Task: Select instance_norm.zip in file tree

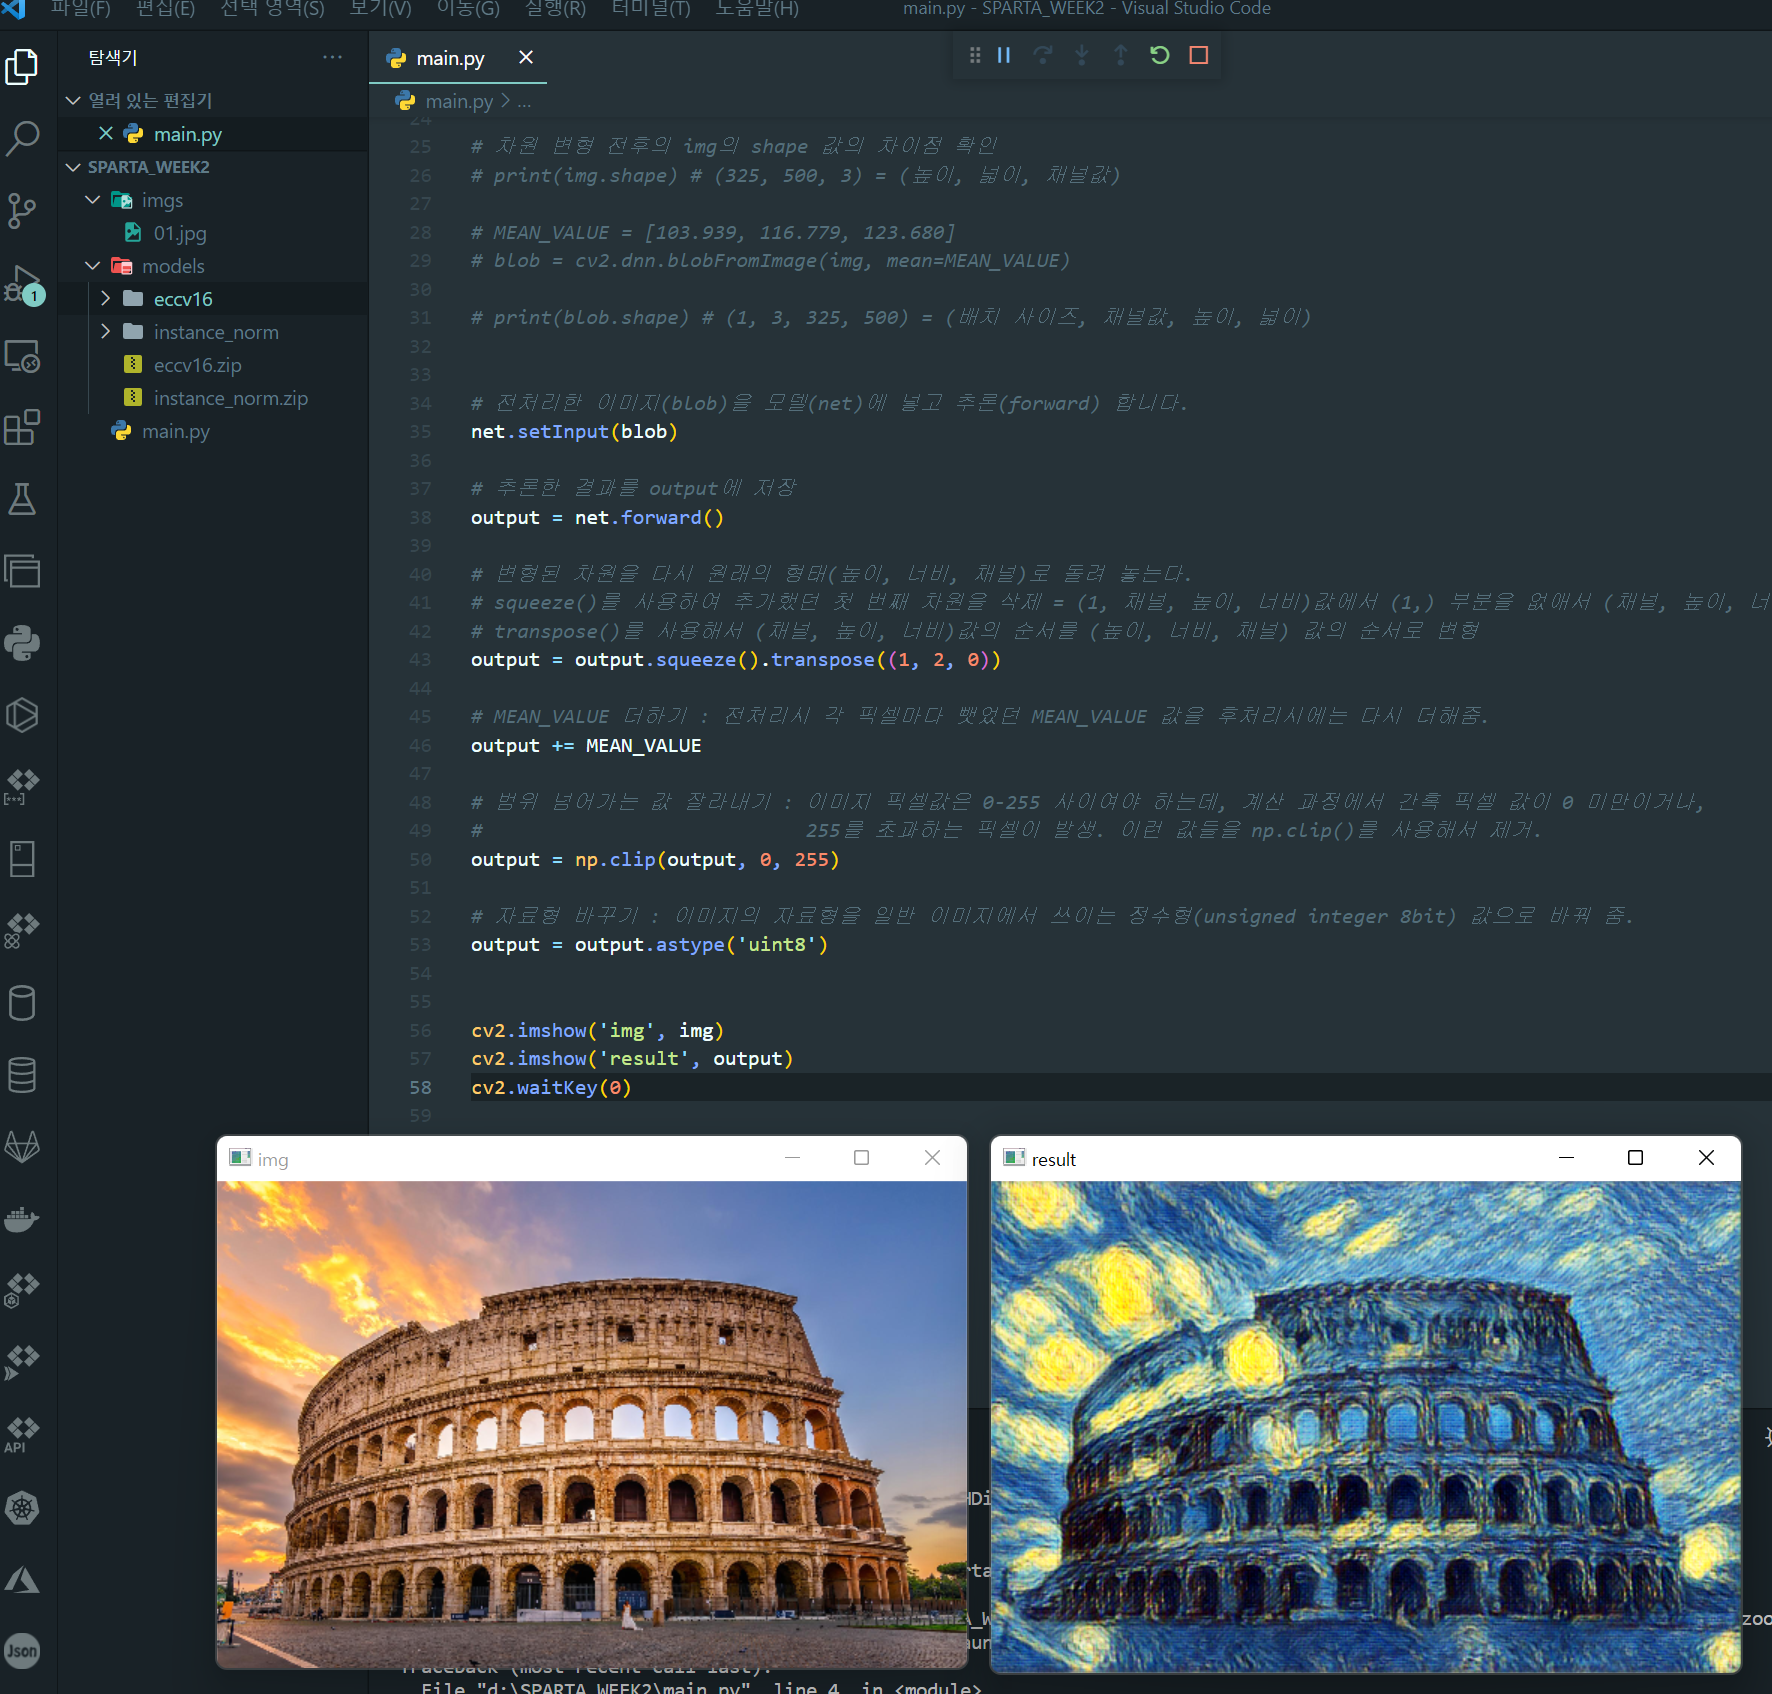Action: [231, 398]
